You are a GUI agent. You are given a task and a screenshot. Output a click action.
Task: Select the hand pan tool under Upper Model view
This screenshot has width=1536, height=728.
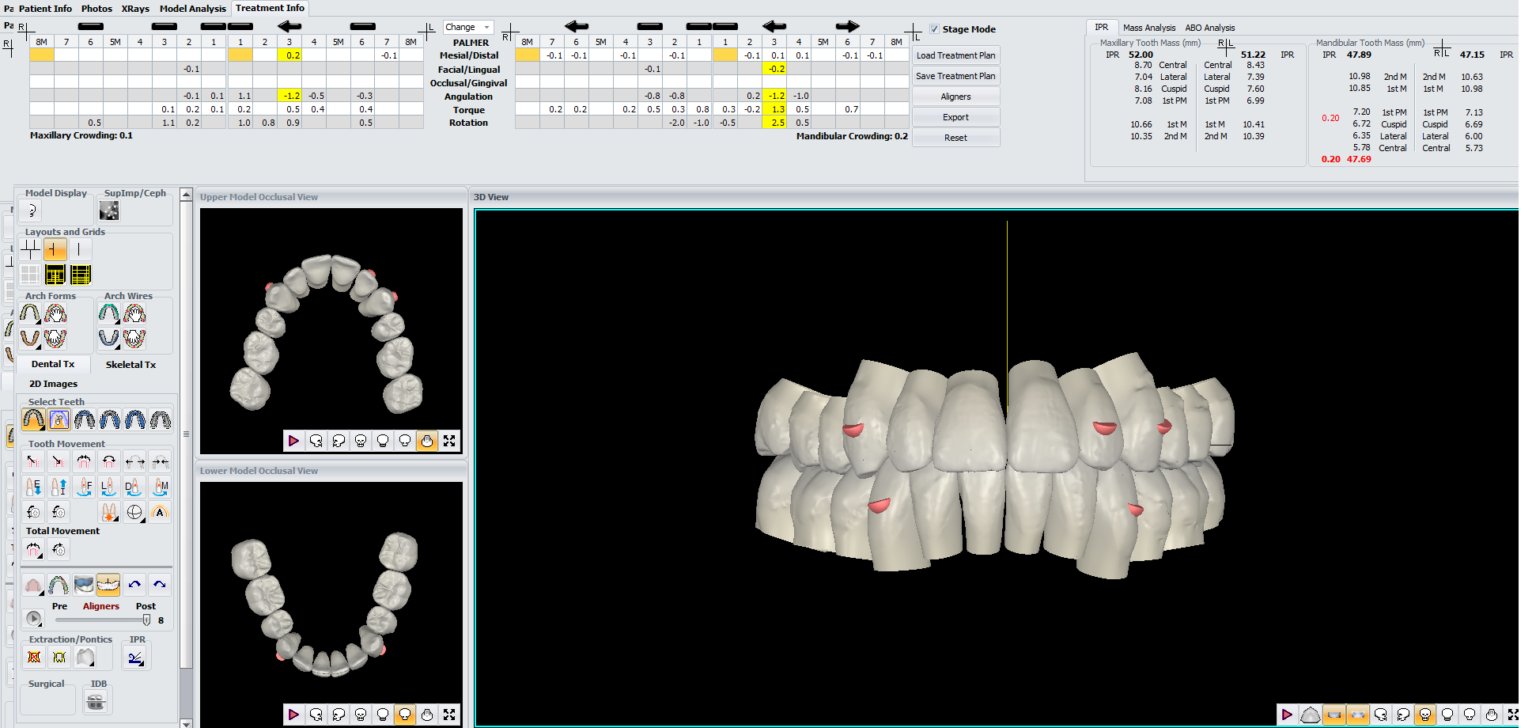click(x=427, y=440)
